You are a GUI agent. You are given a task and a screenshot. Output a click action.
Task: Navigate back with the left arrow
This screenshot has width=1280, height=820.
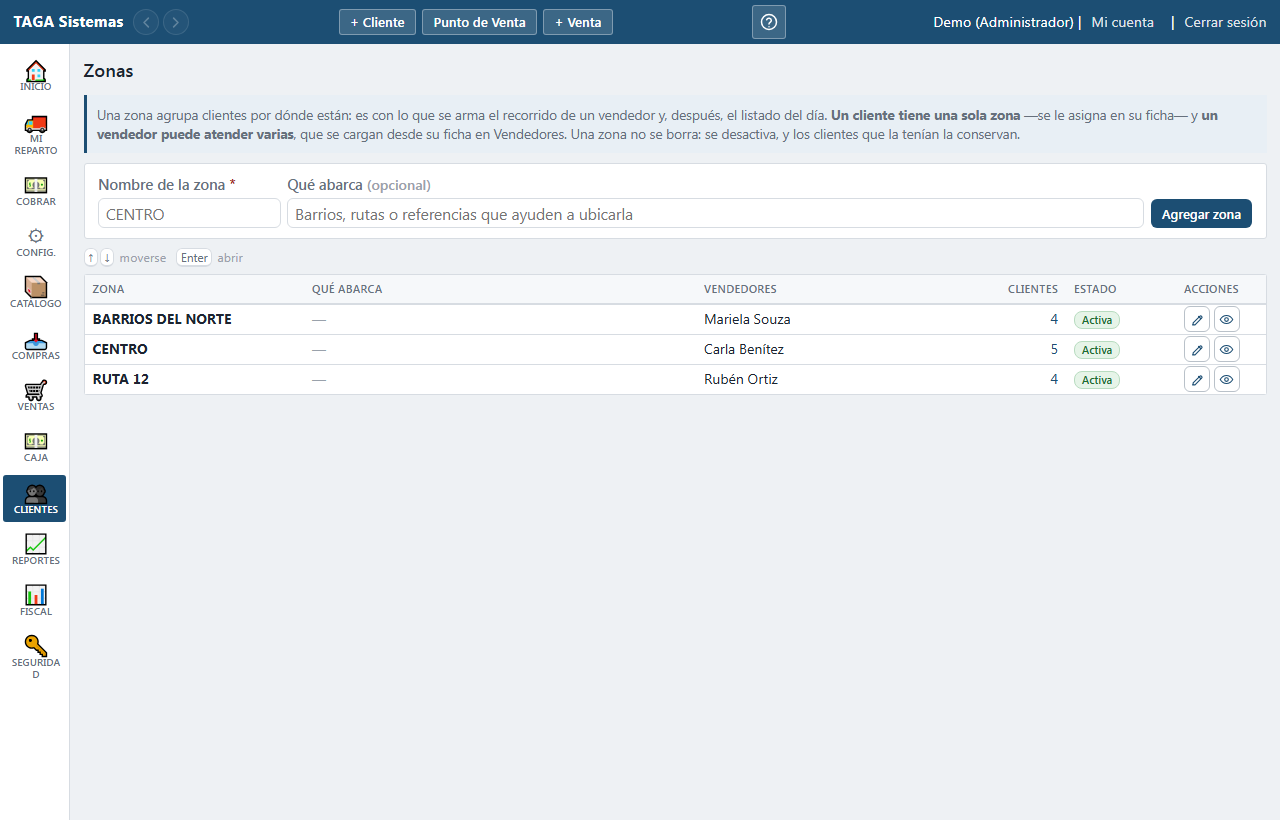pos(146,22)
